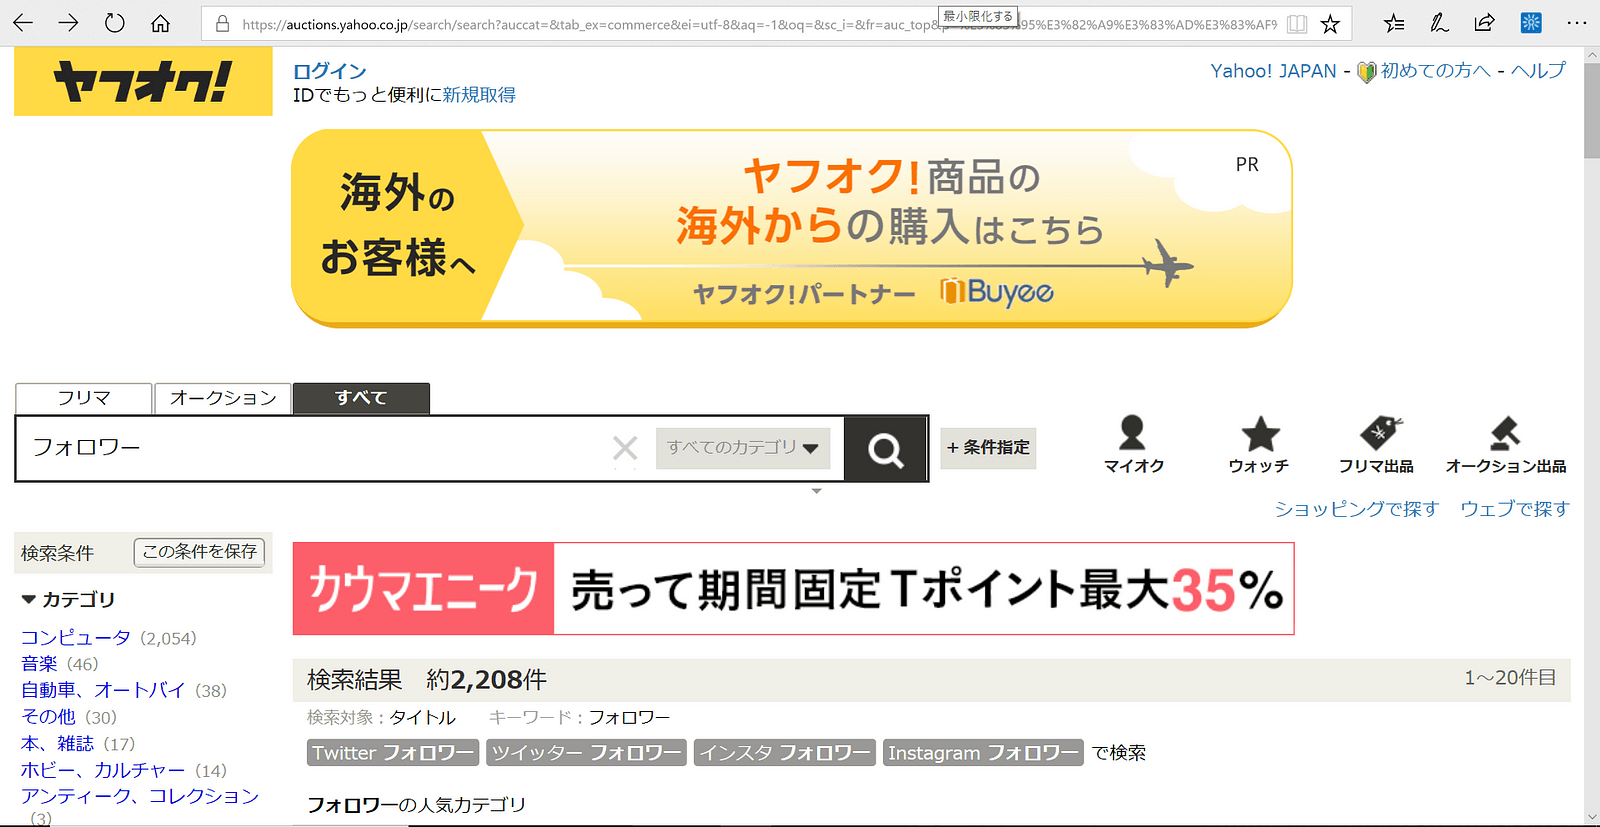Open the コンピュータ category link
The image size is (1600, 827).
coord(76,638)
